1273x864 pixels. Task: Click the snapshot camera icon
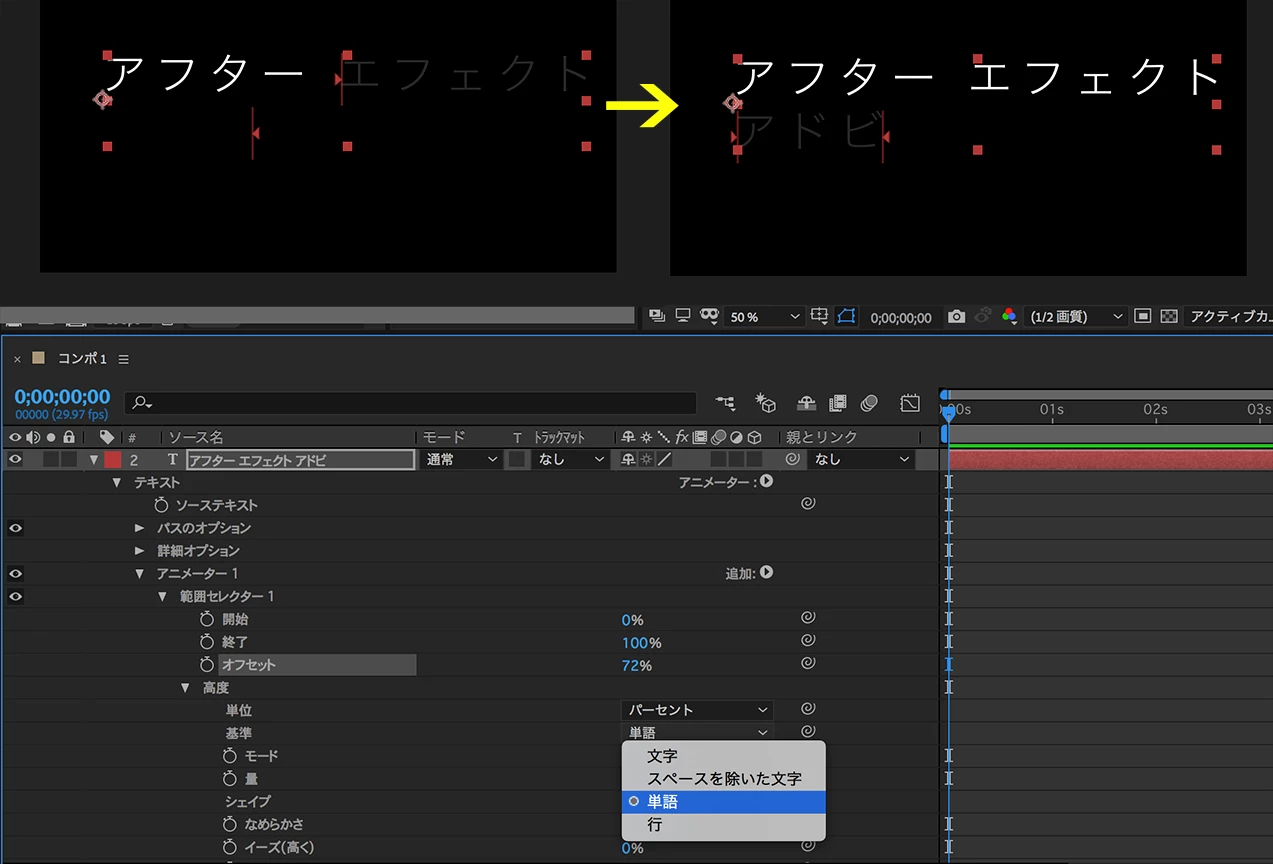pos(956,317)
